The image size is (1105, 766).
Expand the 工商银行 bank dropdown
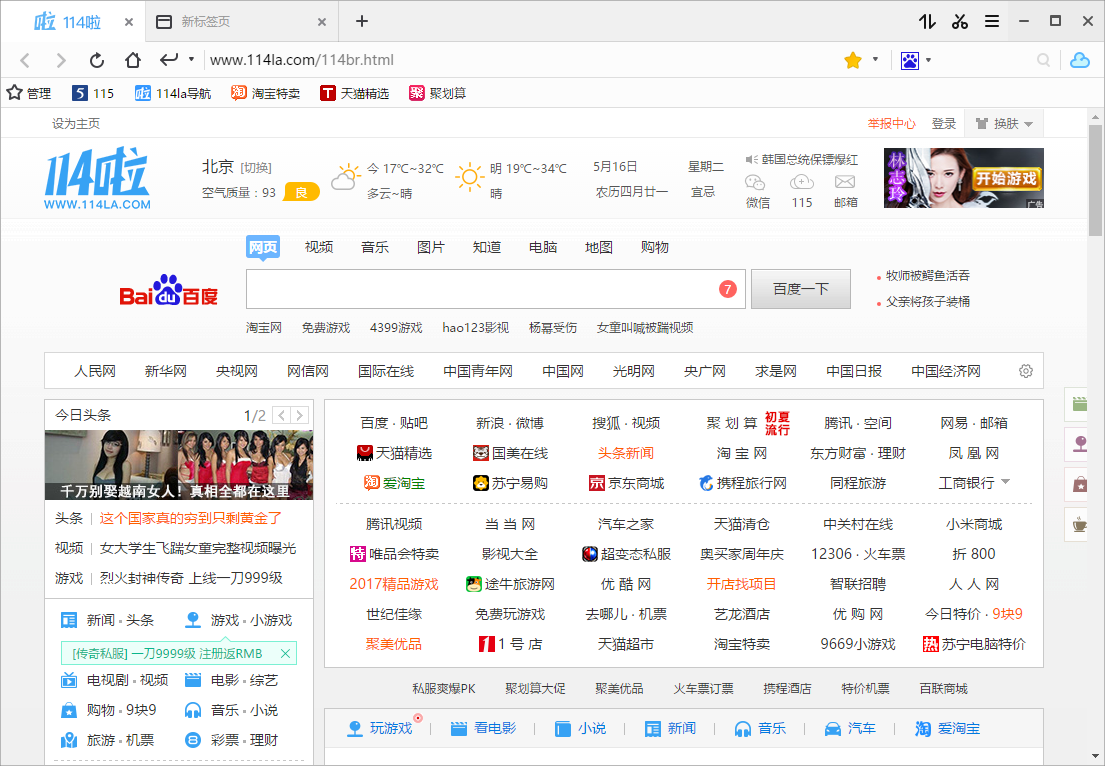click(1006, 482)
